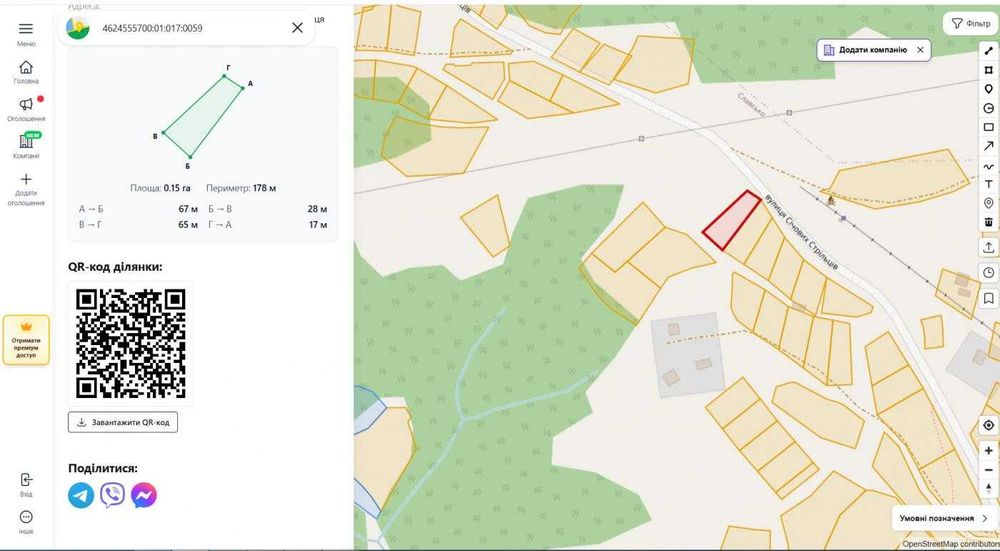Select the text T tool
Viewport: 1000px width, 551px height.
coord(989,184)
